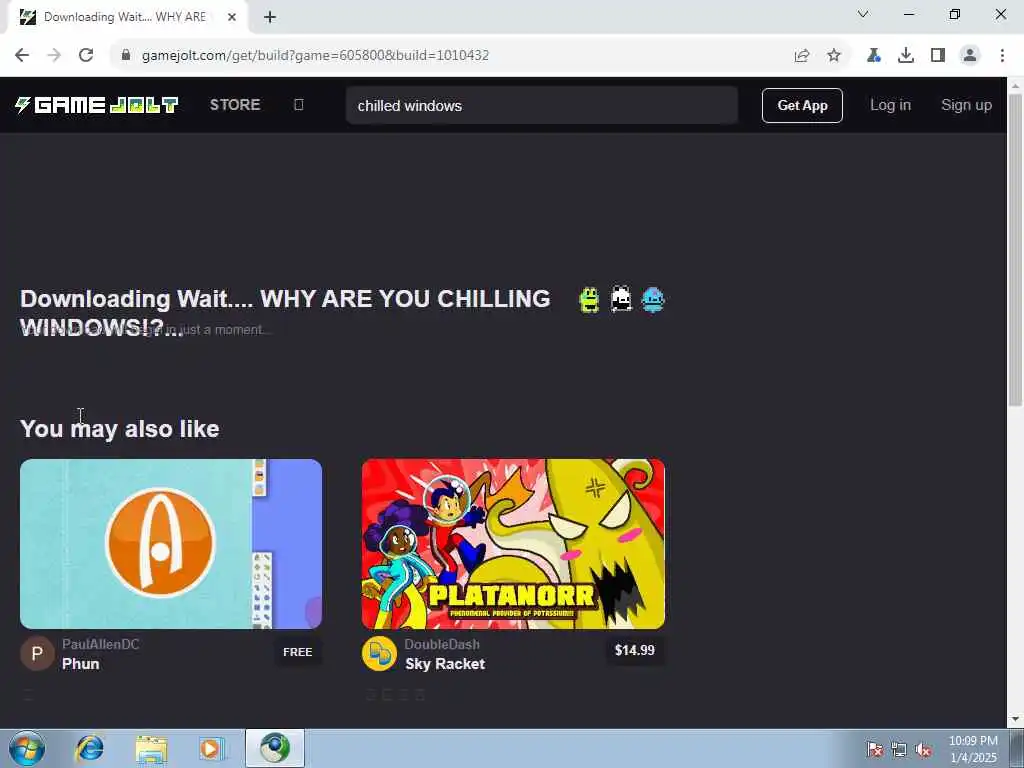Screen dimensions: 1024x768
Task: Open the Sky Racket title link
Action: click(x=445, y=664)
